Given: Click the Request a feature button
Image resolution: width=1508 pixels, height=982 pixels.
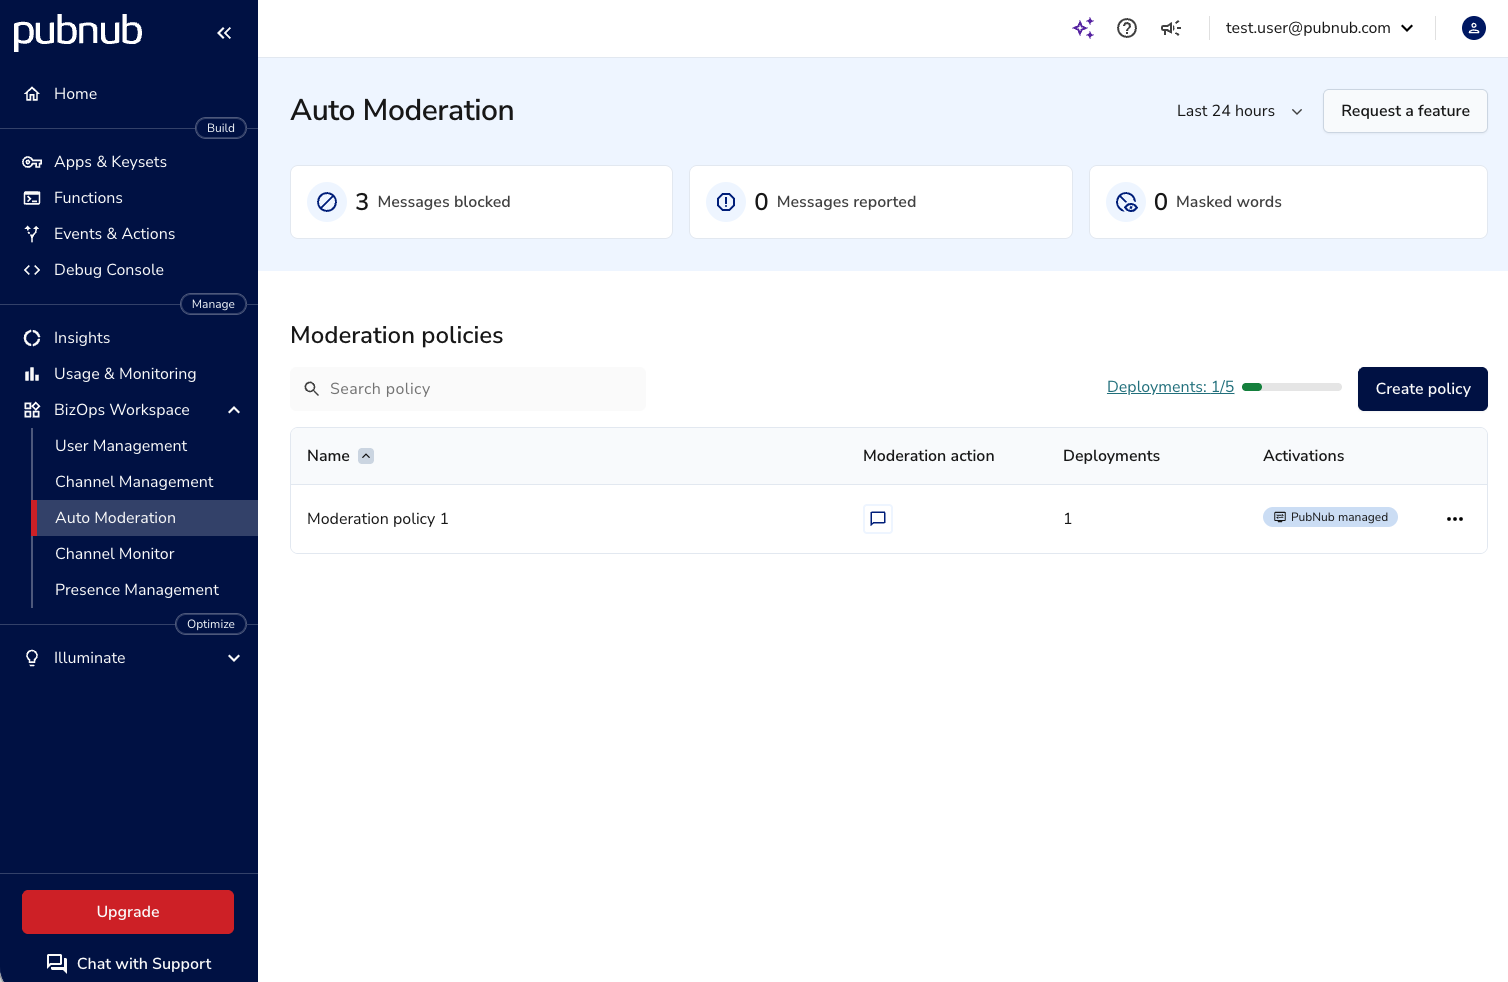Looking at the screenshot, I should [x=1405, y=111].
